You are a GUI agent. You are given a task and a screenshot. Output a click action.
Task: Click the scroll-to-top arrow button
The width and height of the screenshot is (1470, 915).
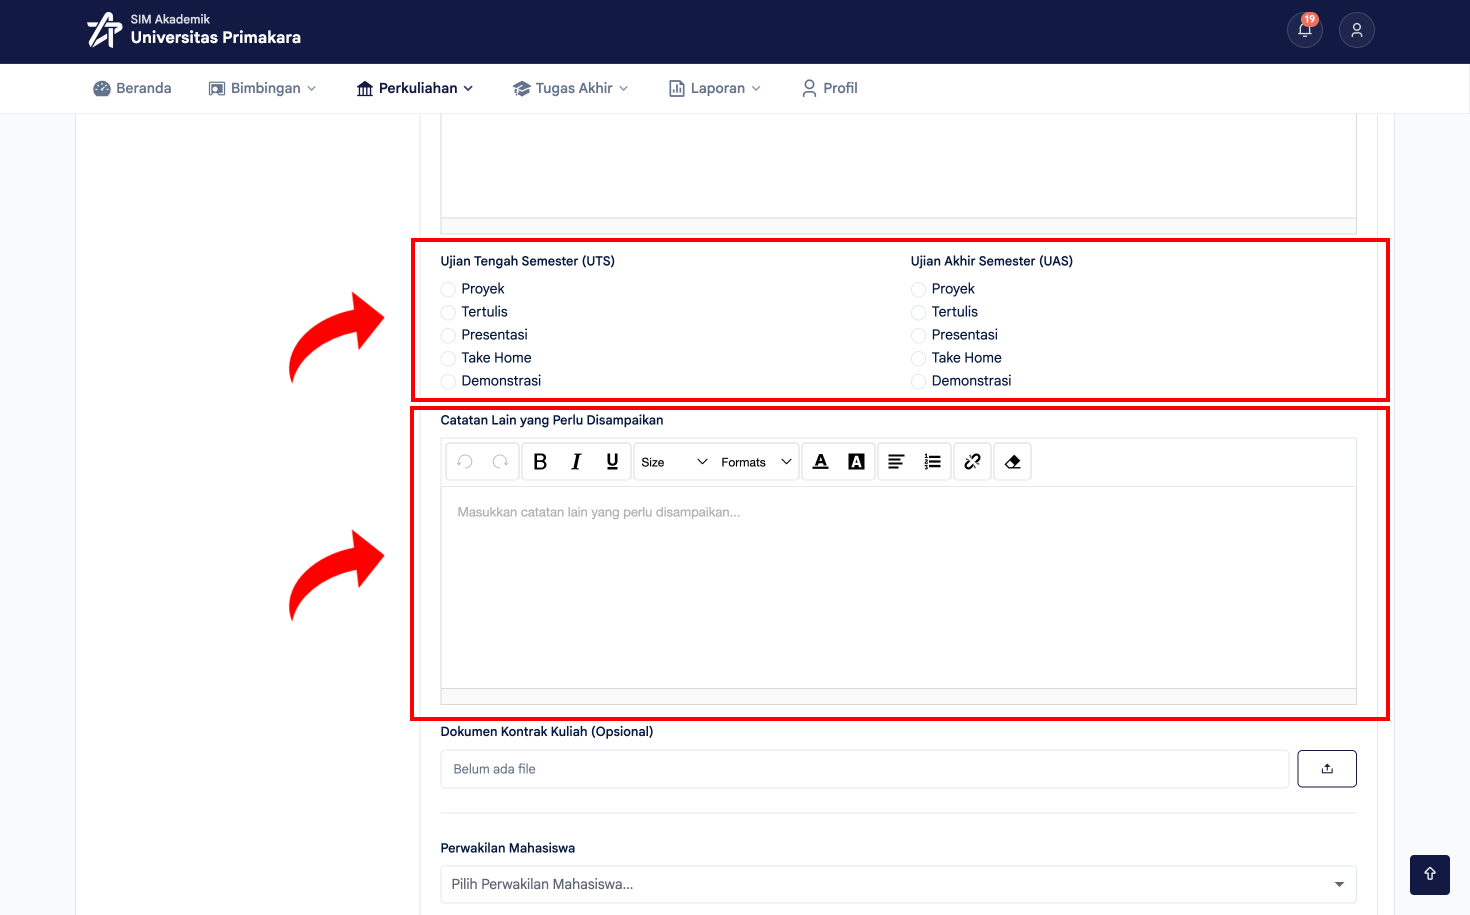pyautogui.click(x=1430, y=875)
